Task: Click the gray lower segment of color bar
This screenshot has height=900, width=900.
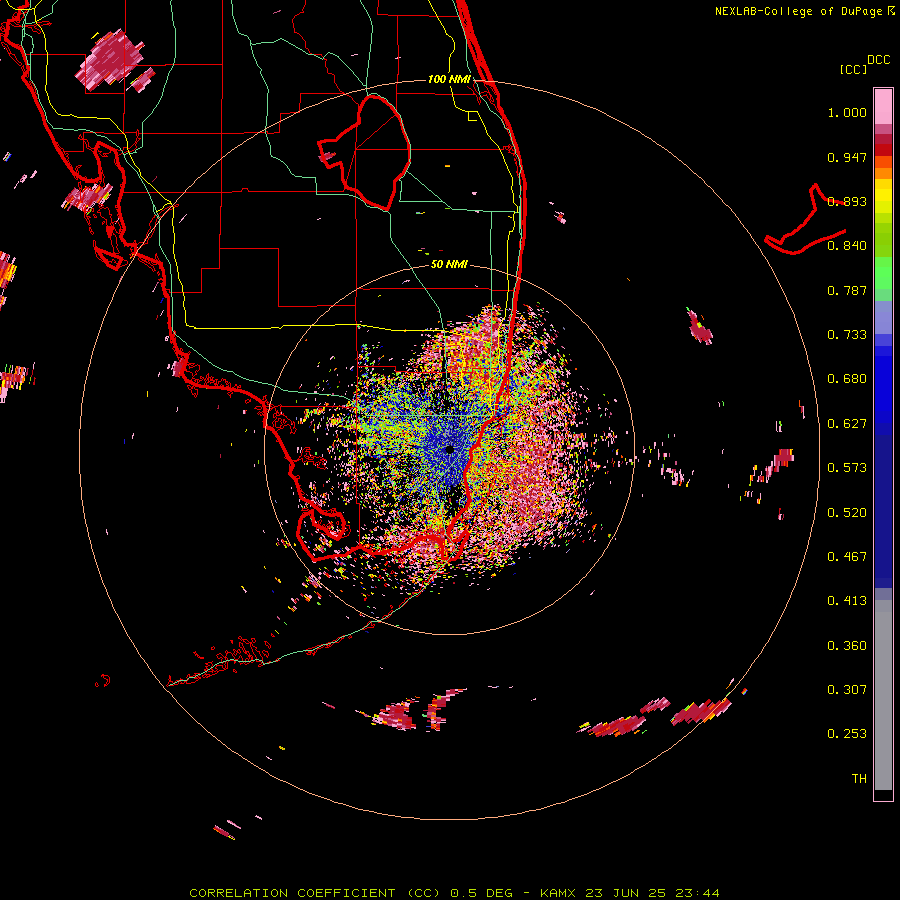Action: pyautogui.click(x=883, y=695)
